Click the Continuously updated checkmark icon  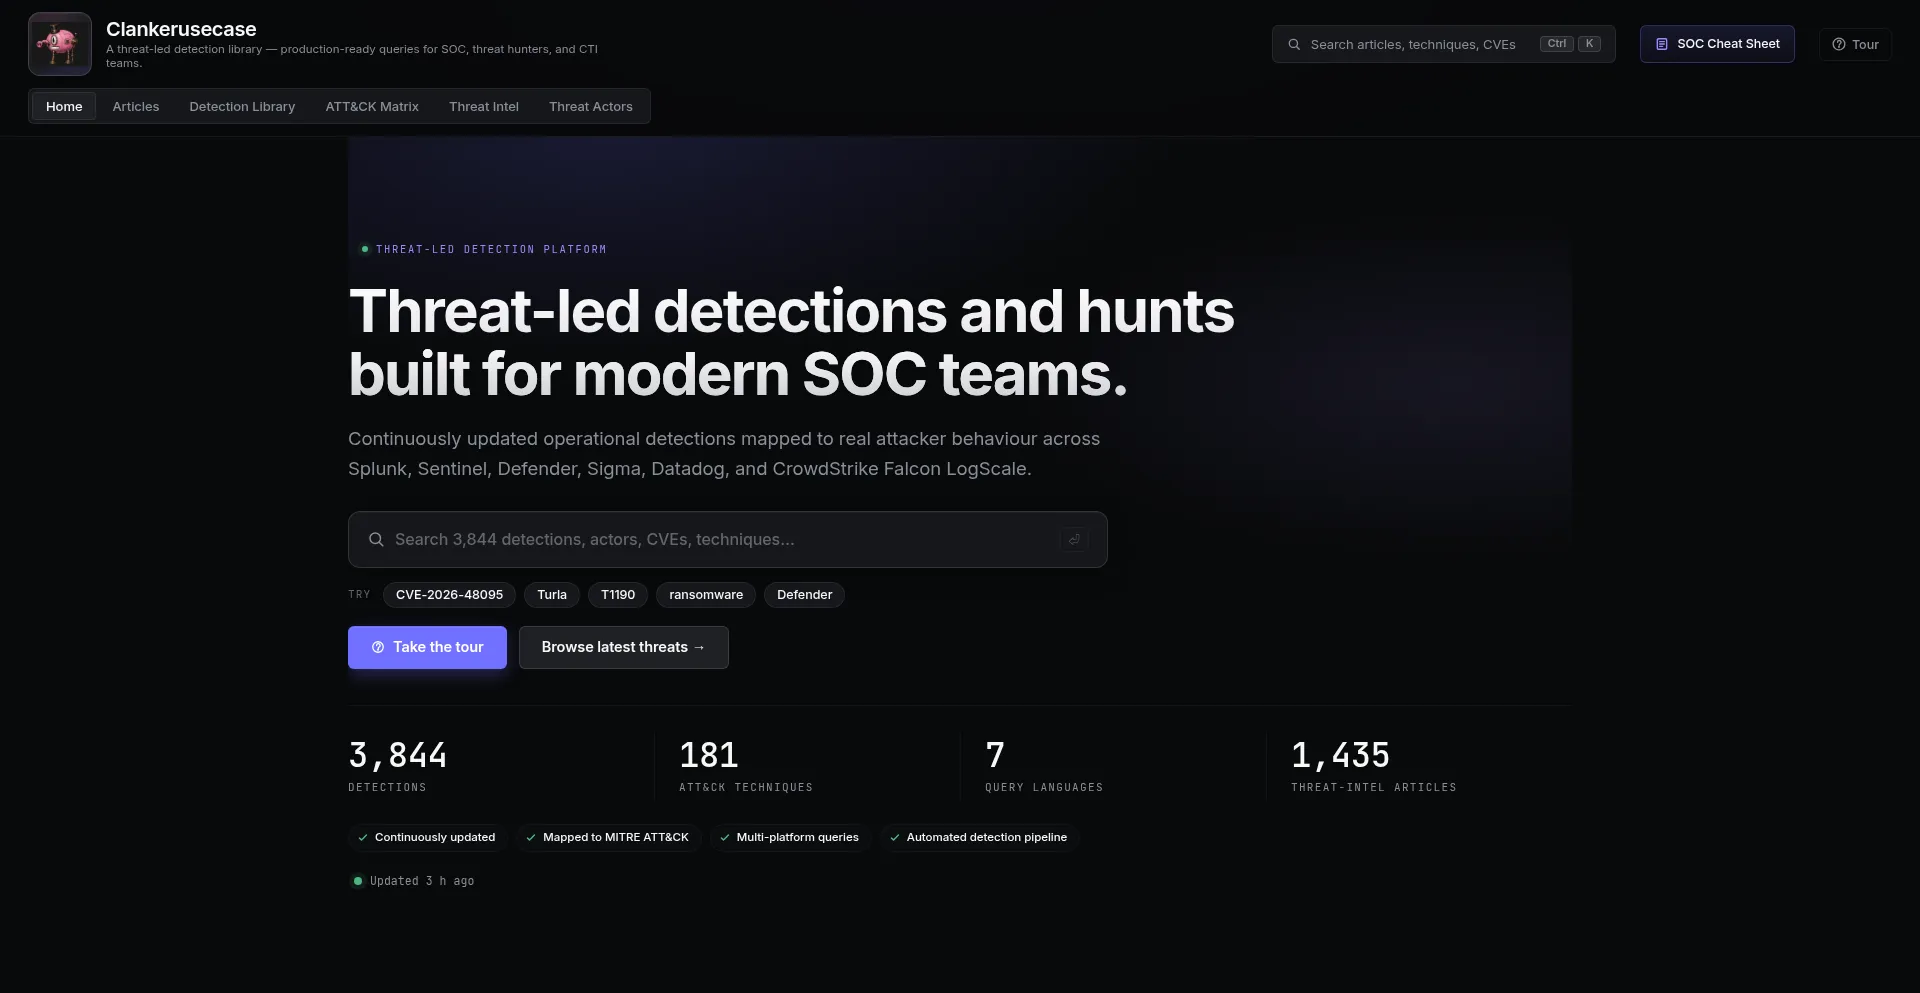363,838
